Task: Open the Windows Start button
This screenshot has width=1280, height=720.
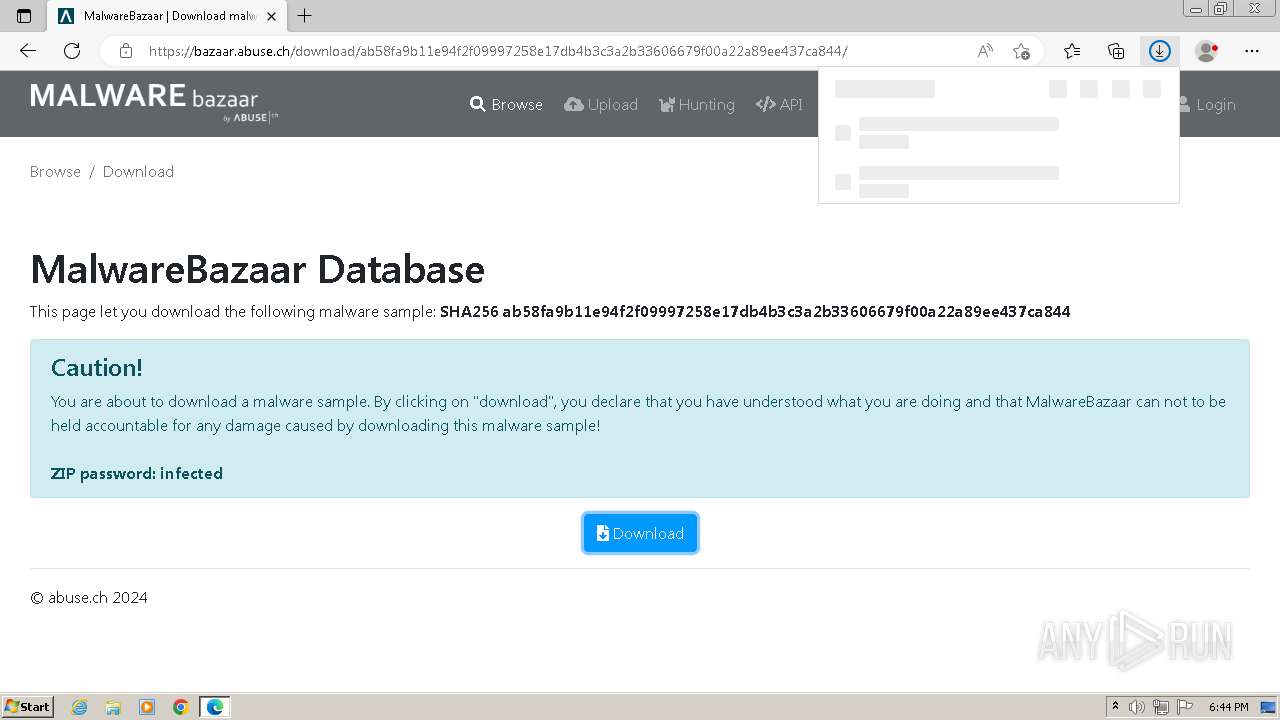Action: pos(28,706)
